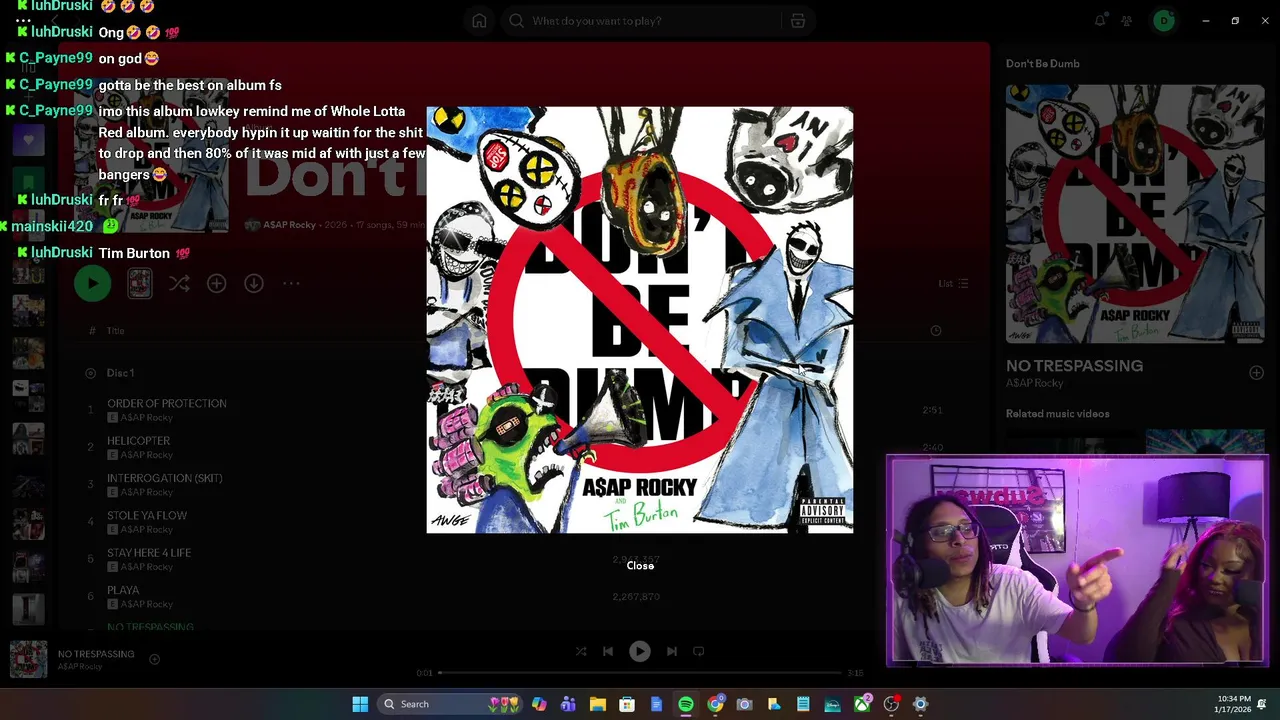1280x720 pixels.
Task: Click the Disc 1 heading
Action: (120, 373)
